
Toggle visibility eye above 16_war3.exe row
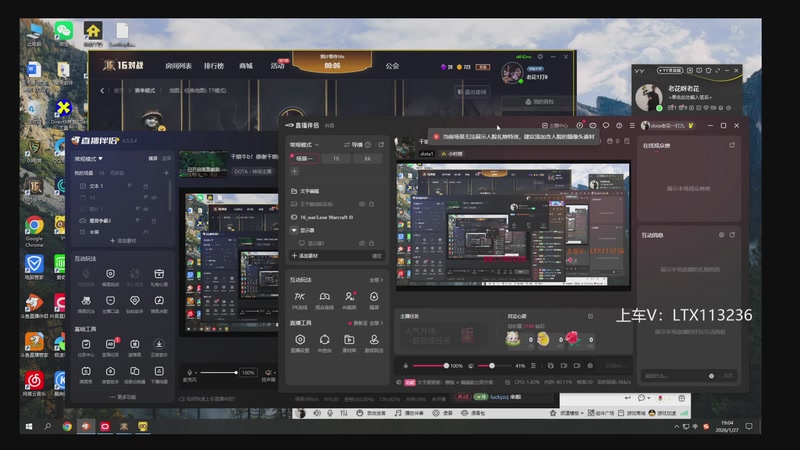(x=362, y=204)
